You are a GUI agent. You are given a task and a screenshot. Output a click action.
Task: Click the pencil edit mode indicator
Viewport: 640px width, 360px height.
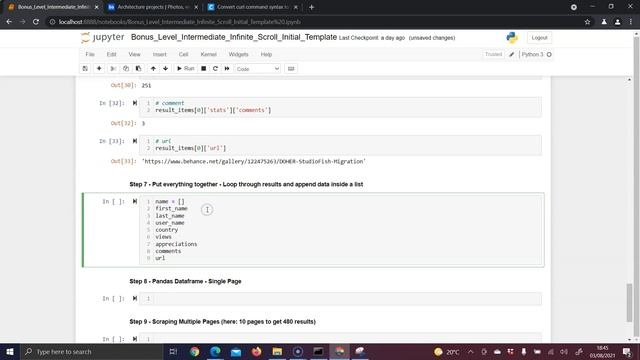pyautogui.click(x=511, y=54)
